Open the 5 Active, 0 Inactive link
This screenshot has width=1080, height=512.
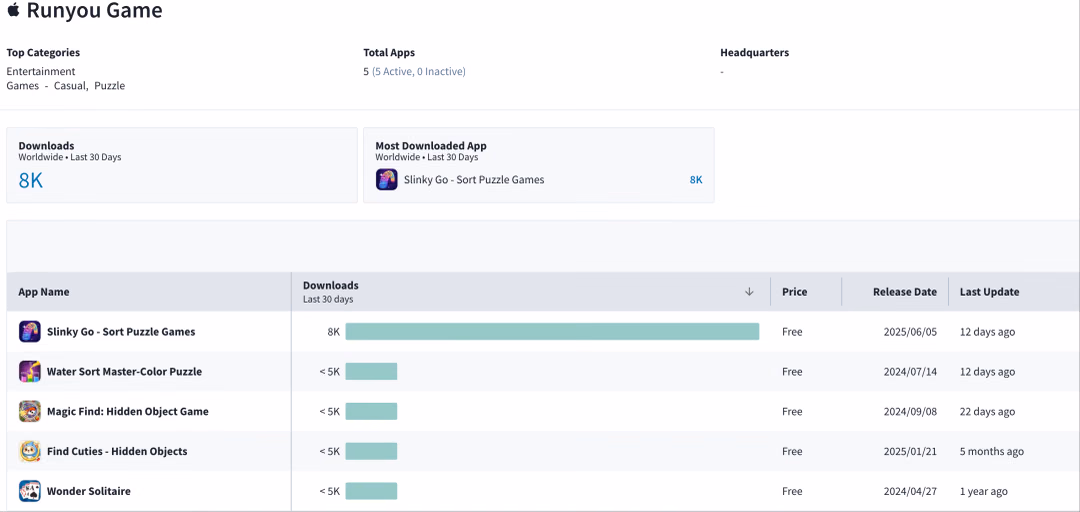click(419, 72)
